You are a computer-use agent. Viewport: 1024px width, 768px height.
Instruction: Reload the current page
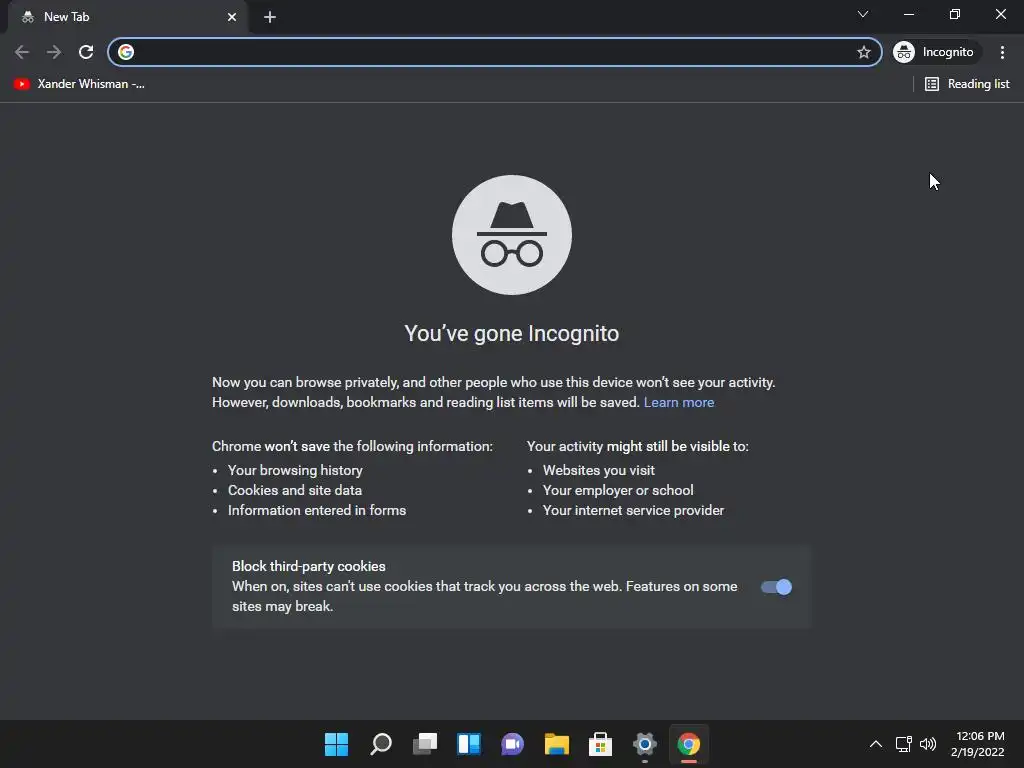tap(86, 52)
